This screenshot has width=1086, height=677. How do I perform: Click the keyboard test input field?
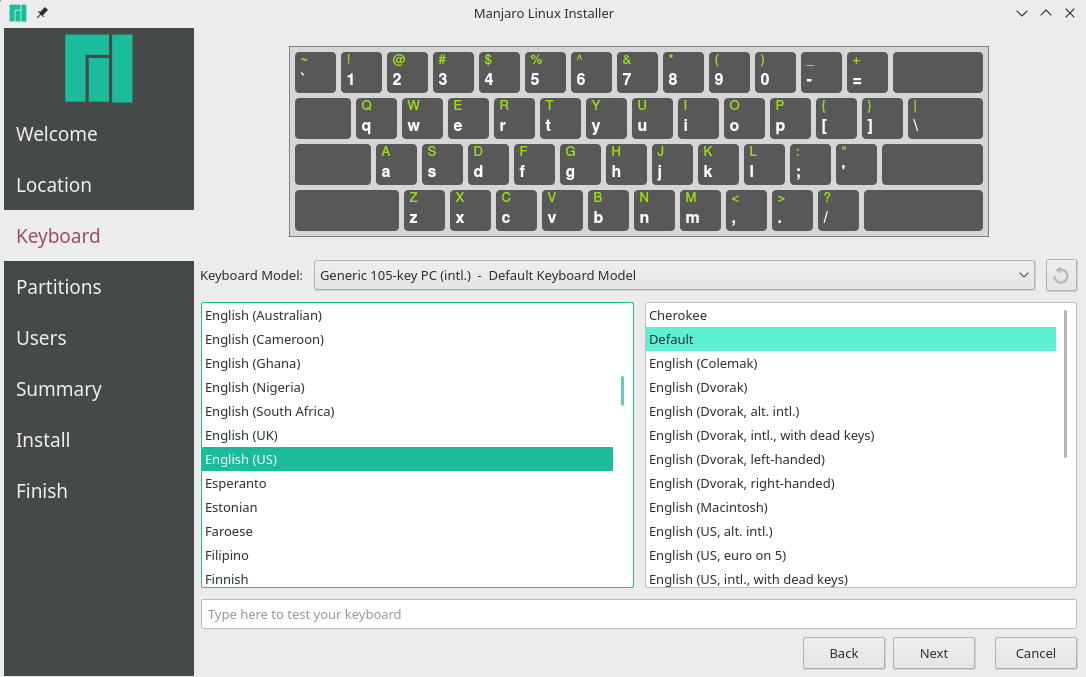tap(639, 613)
